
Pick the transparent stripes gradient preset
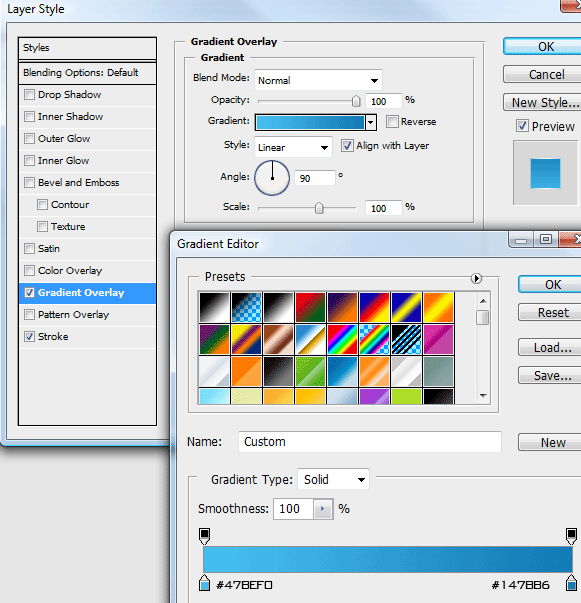[406, 339]
